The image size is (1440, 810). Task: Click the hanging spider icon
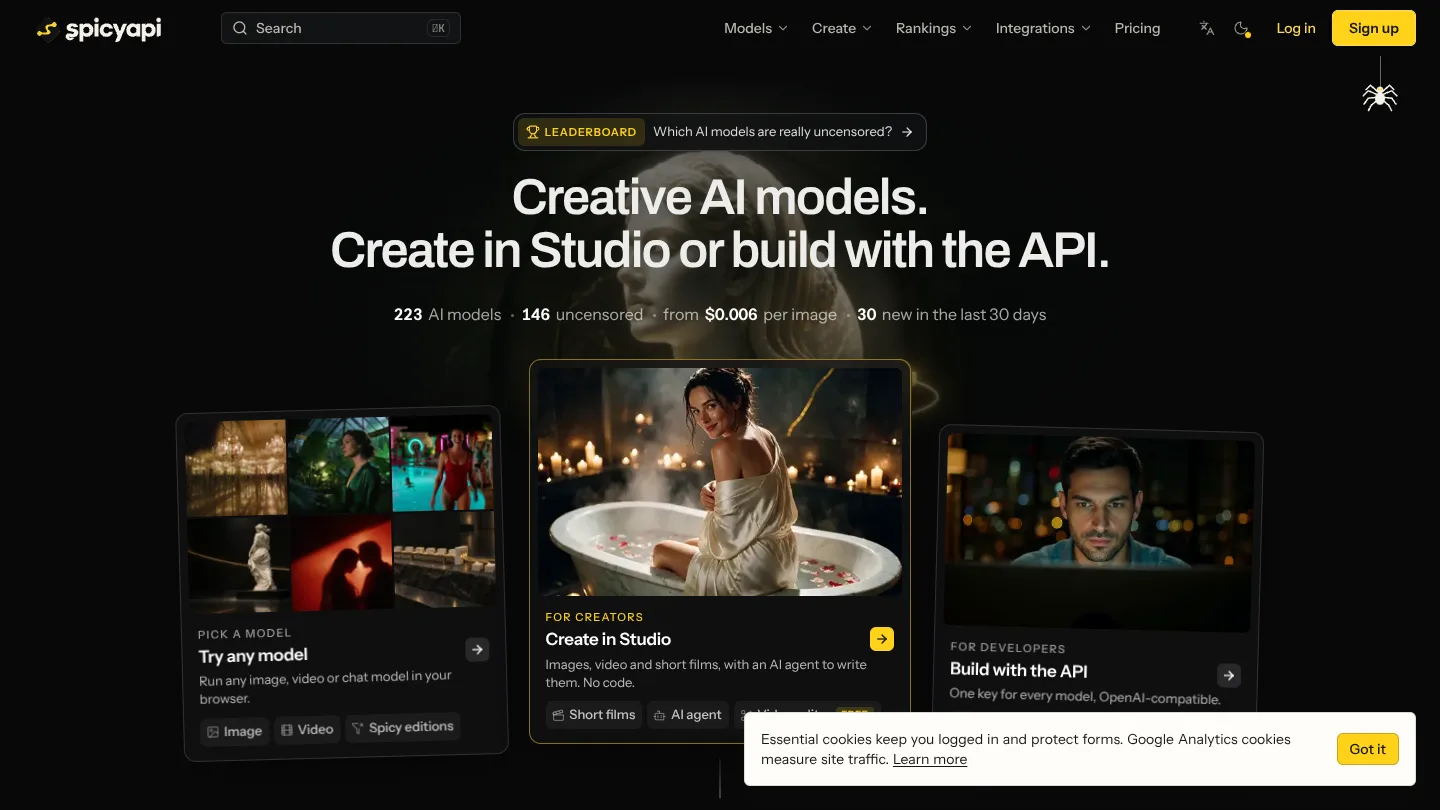click(1380, 96)
